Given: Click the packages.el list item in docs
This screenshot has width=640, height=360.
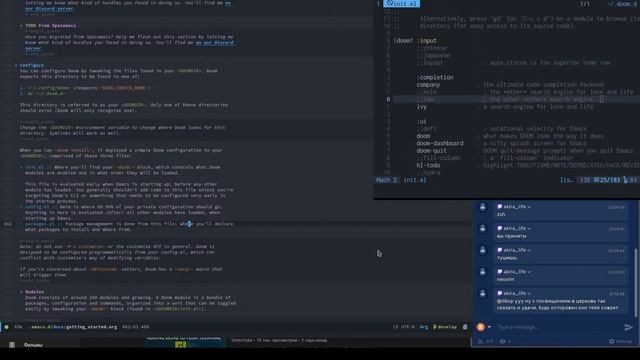Looking at the screenshot, I should (40, 224).
